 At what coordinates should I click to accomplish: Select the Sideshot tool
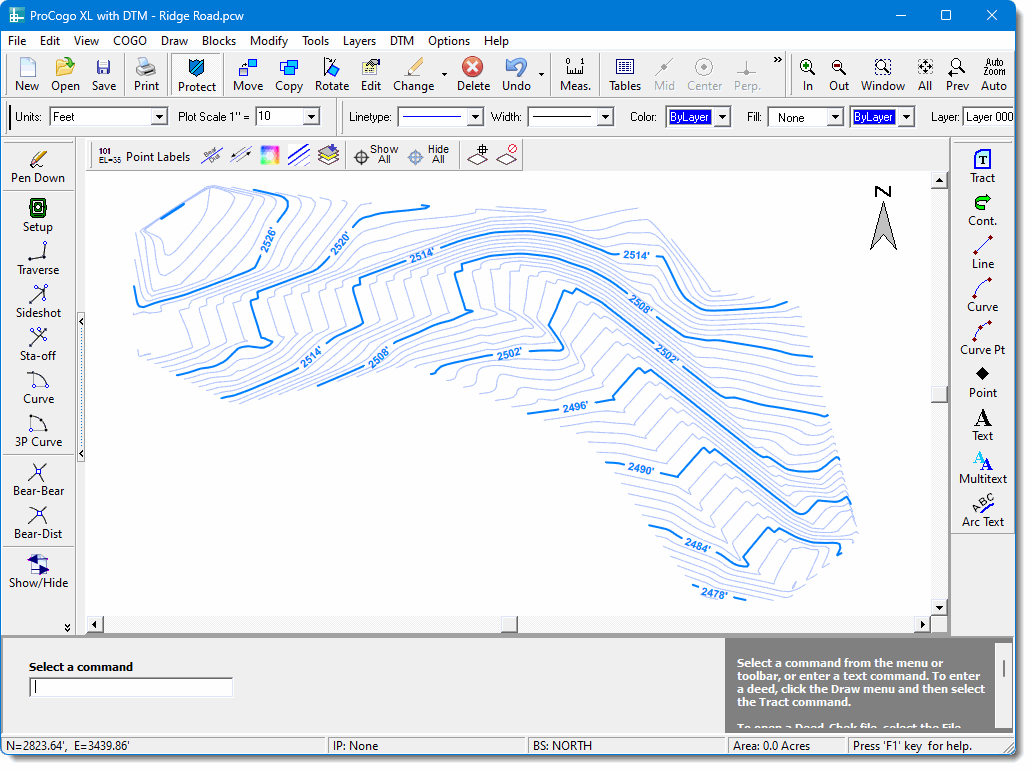[x=38, y=300]
